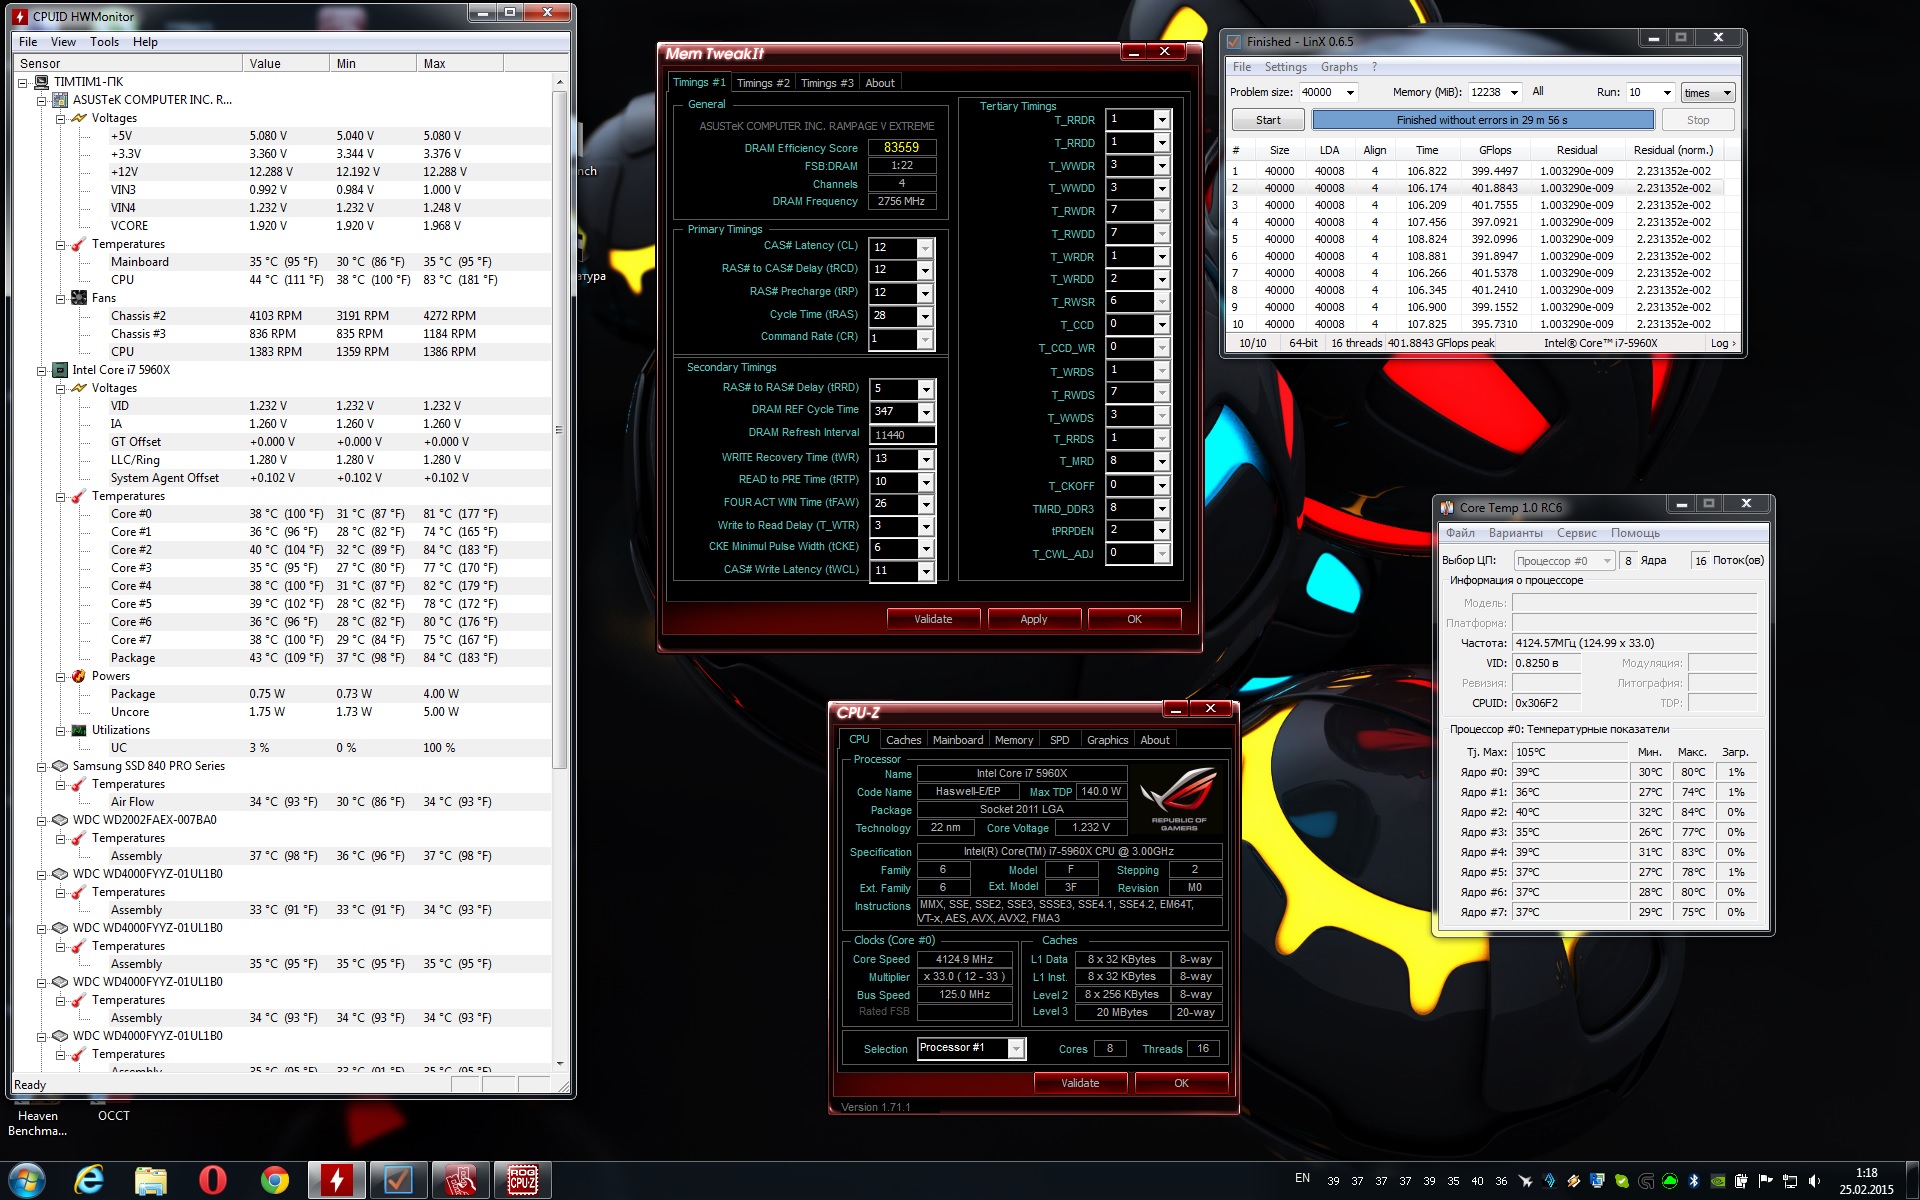Open the CPU-Z Processor #1 selection dropdown
This screenshot has height=1200, width=1920.
(x=1016, y=1048)
